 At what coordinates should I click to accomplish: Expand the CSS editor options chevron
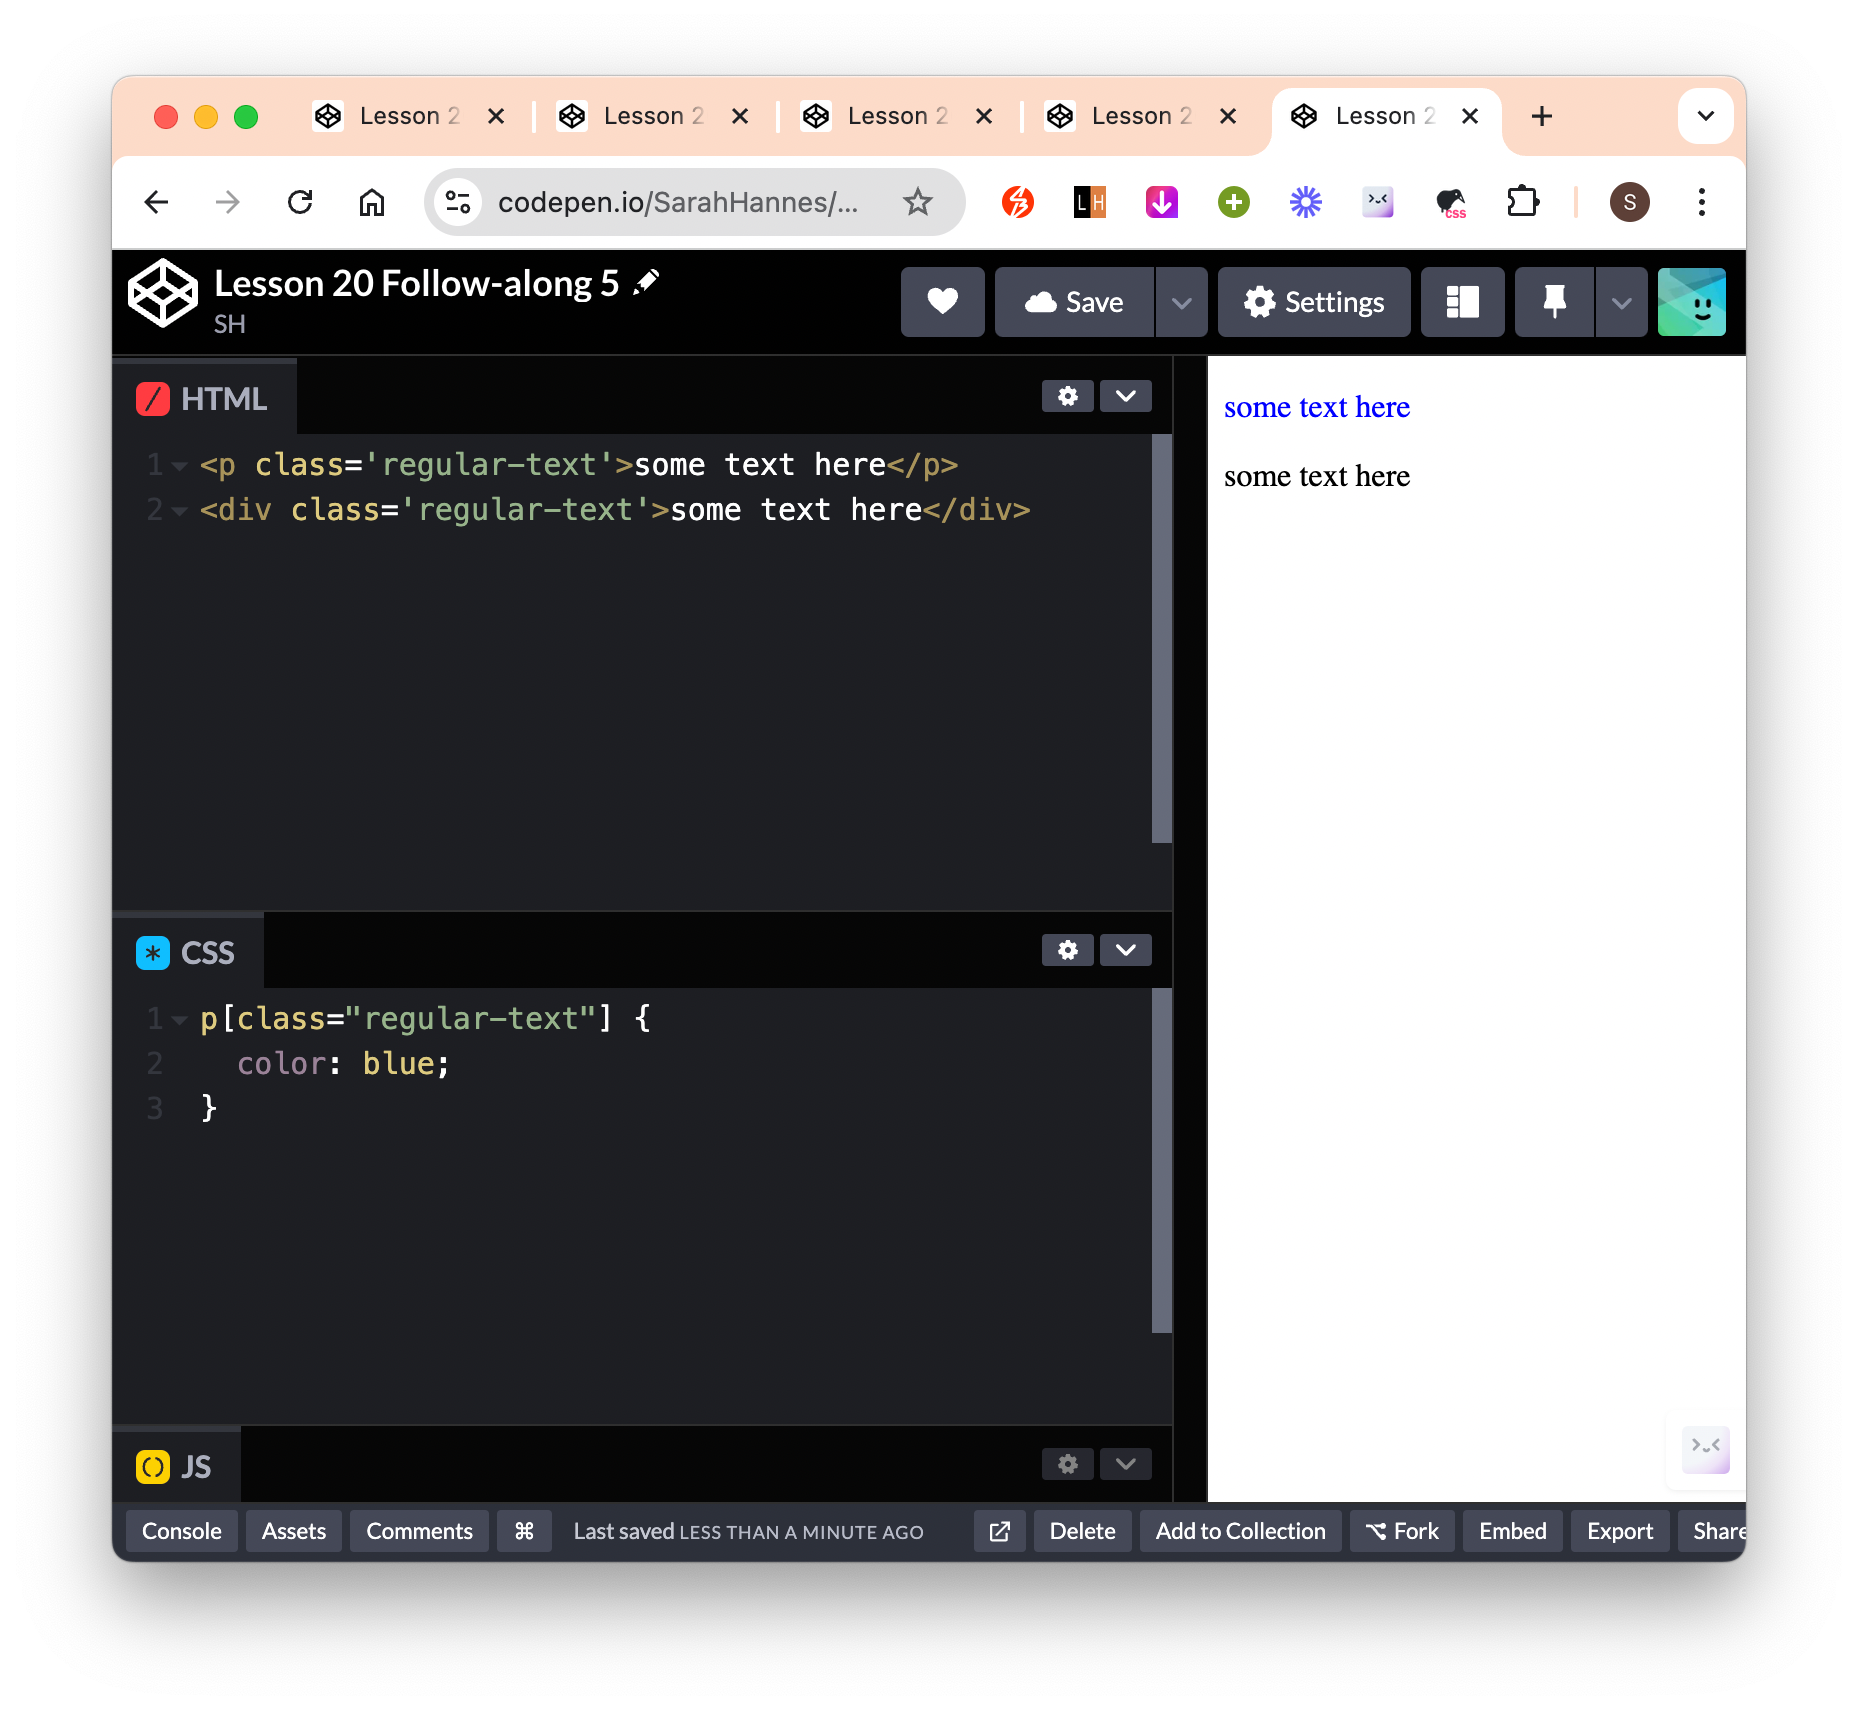click(1125, 950)
